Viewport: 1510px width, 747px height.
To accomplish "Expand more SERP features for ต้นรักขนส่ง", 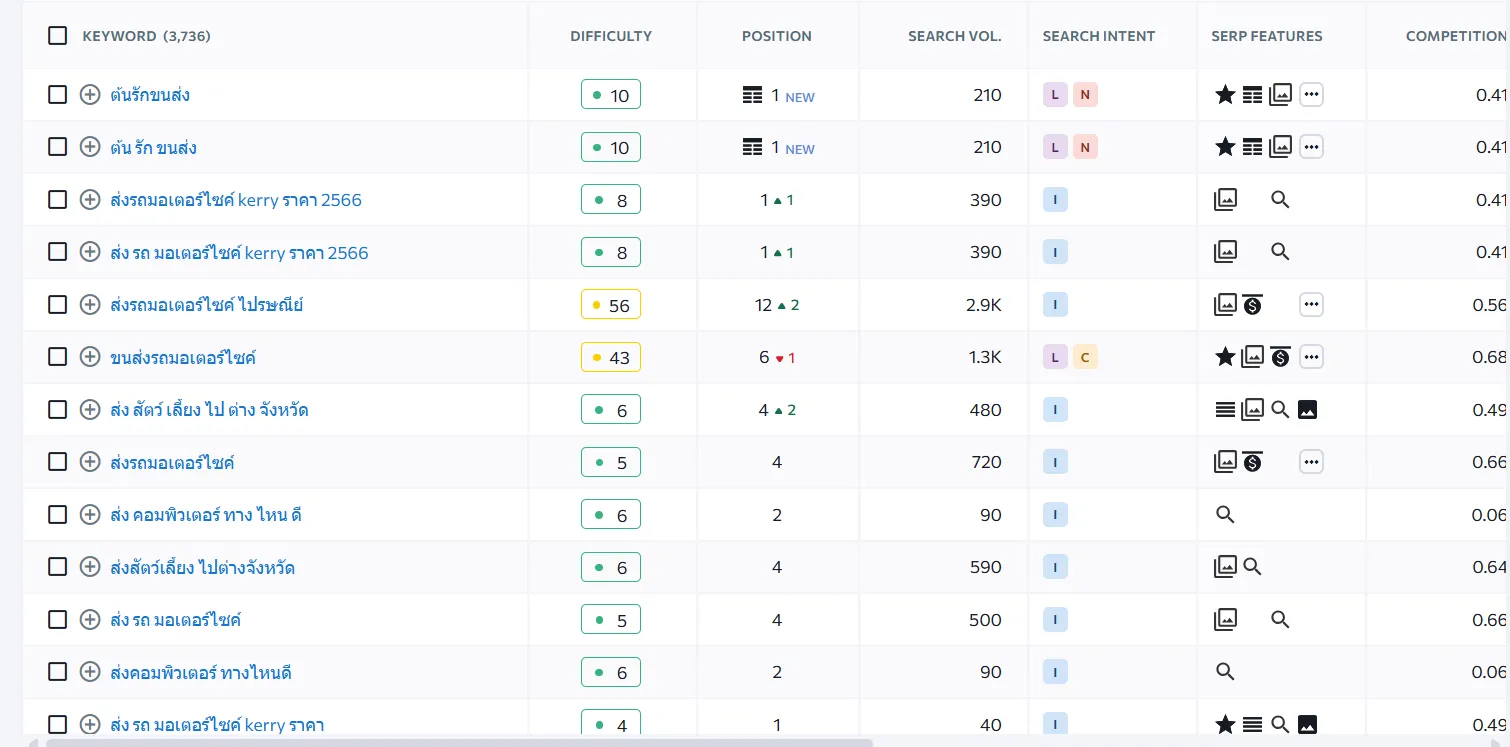I will coord(1311,95).
